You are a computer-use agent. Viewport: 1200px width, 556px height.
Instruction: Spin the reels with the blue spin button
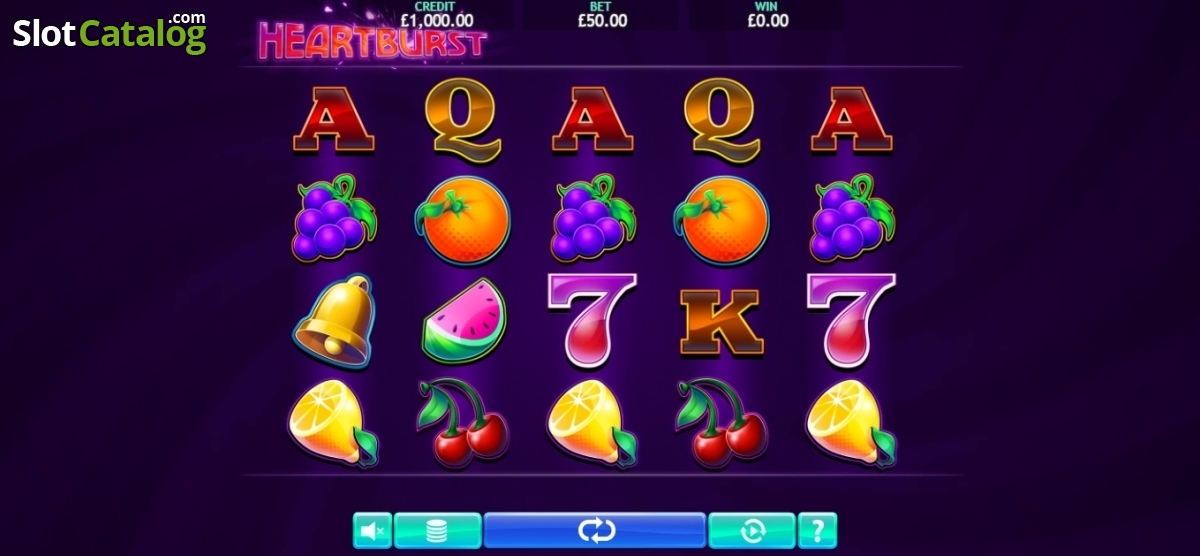point(595,530)
